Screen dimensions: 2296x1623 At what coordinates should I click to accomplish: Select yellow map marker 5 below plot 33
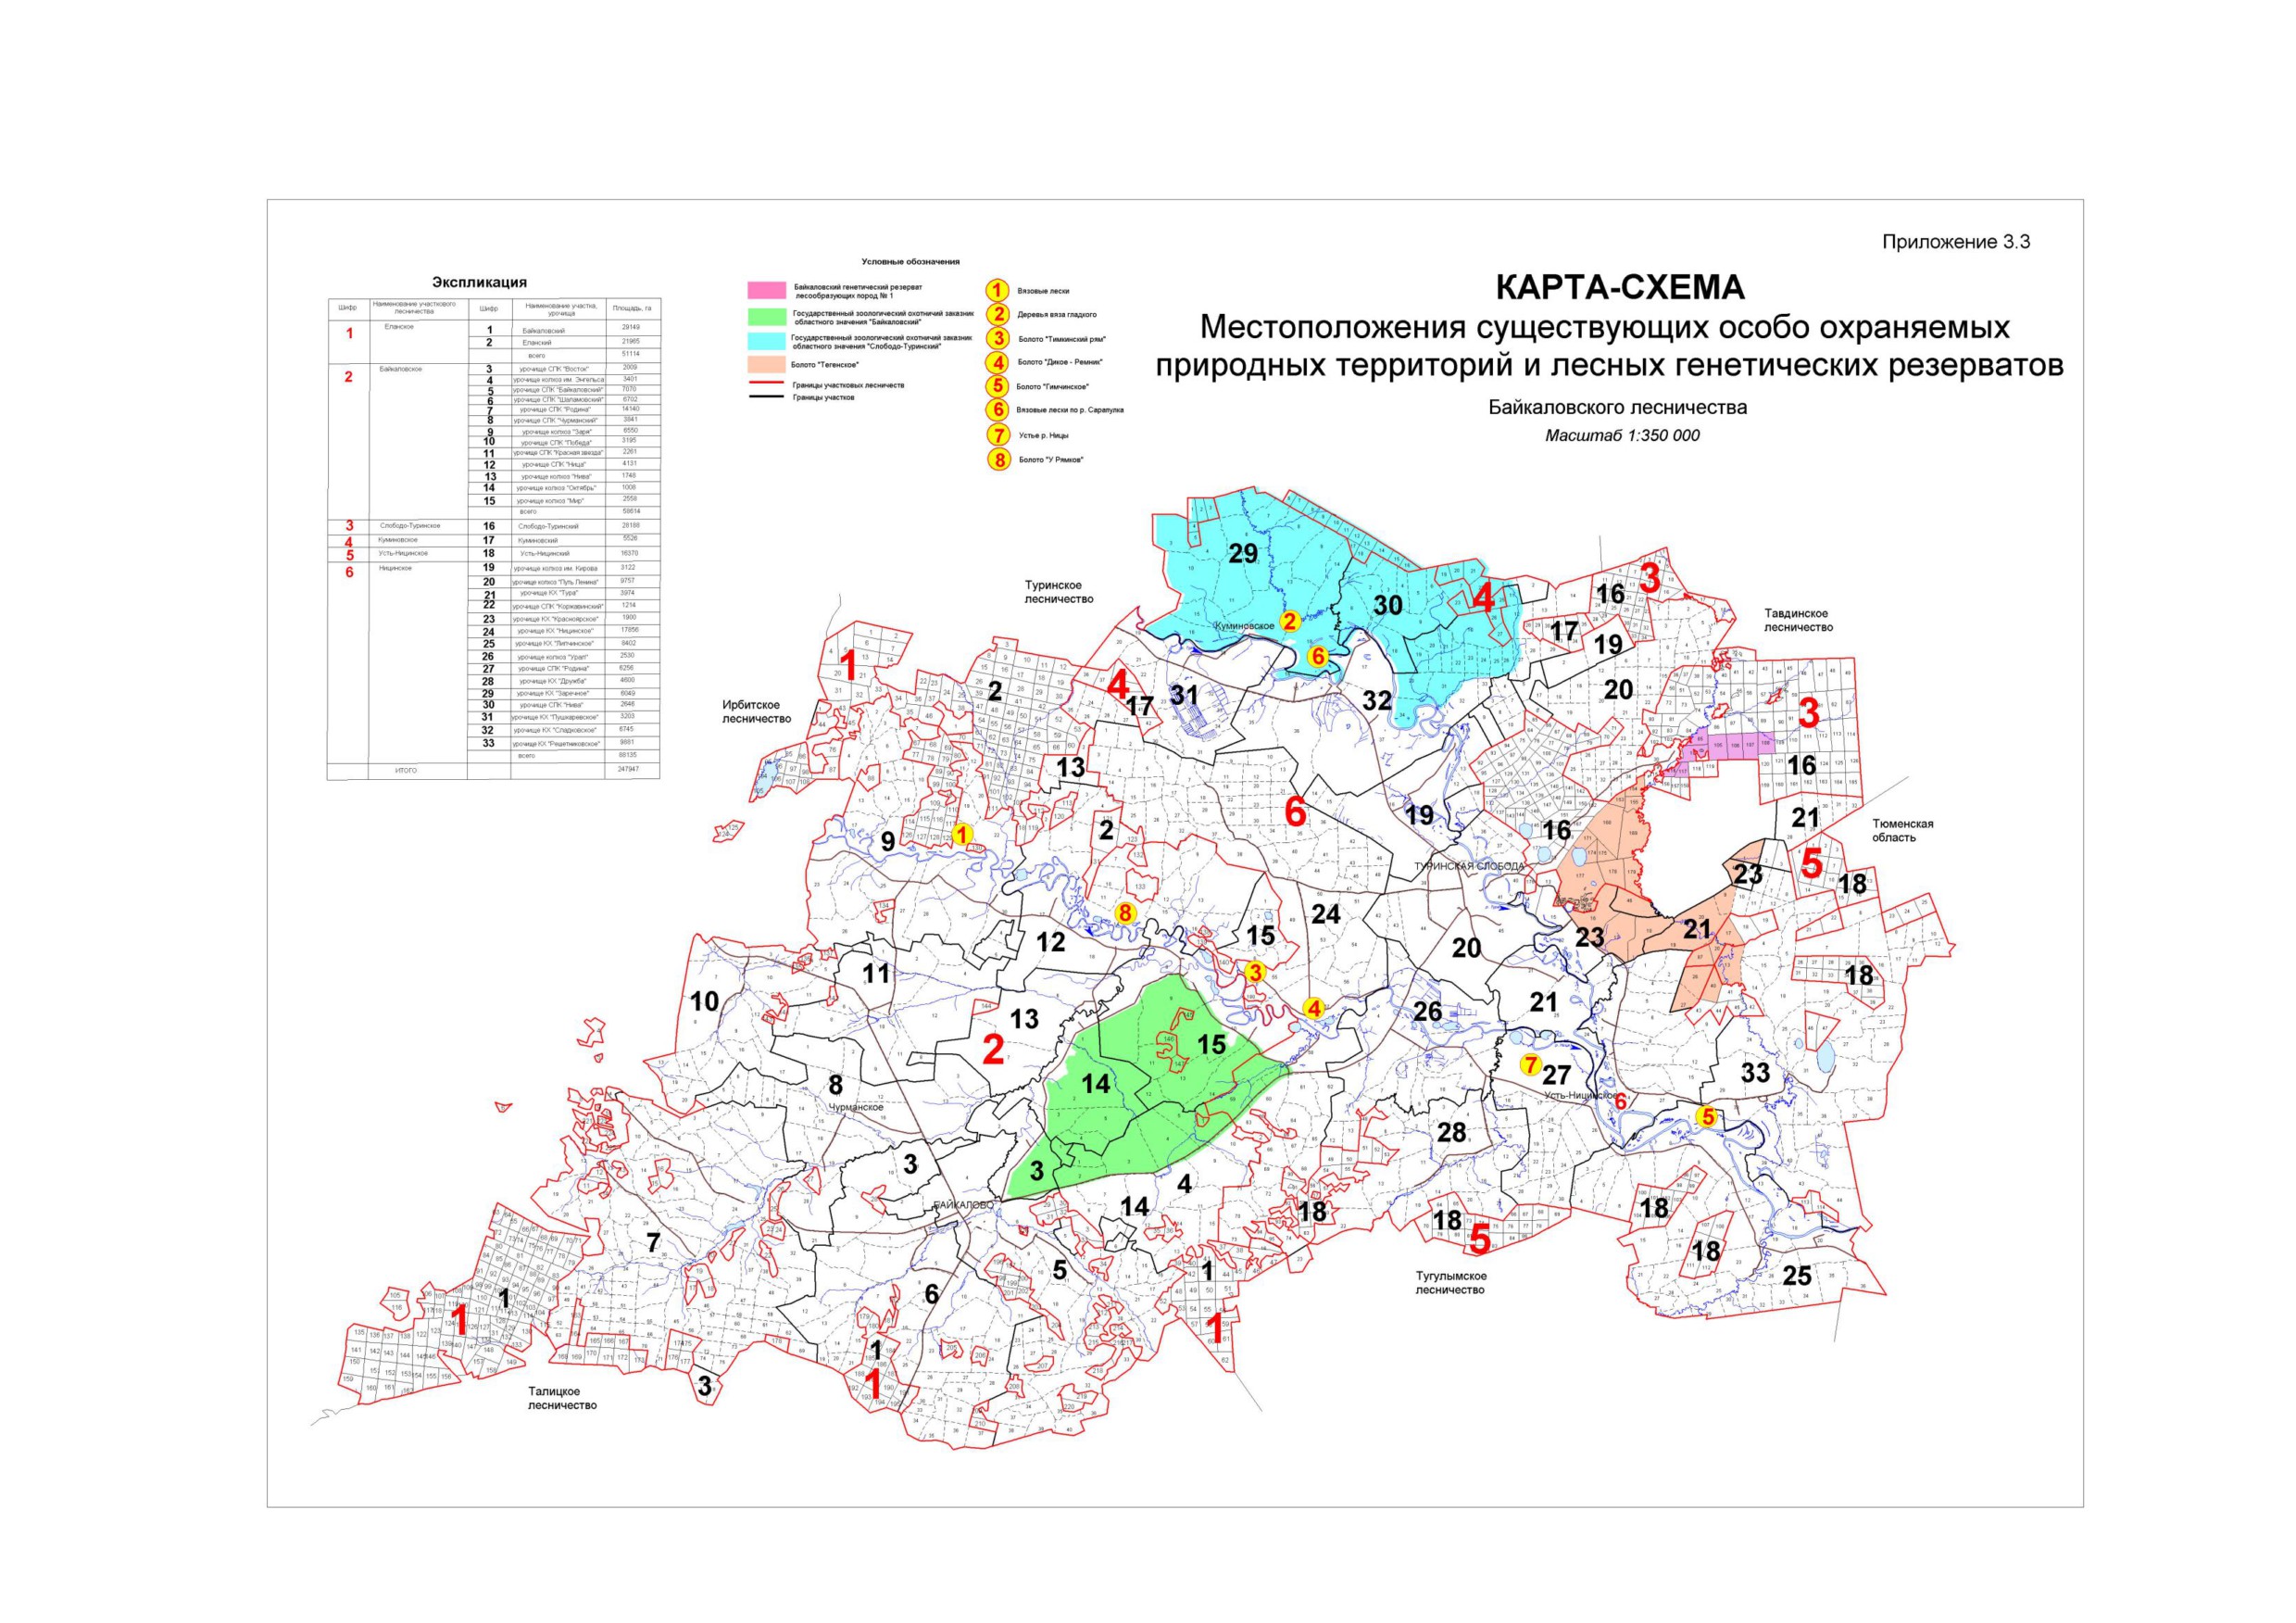(x=1708, y=1117)
